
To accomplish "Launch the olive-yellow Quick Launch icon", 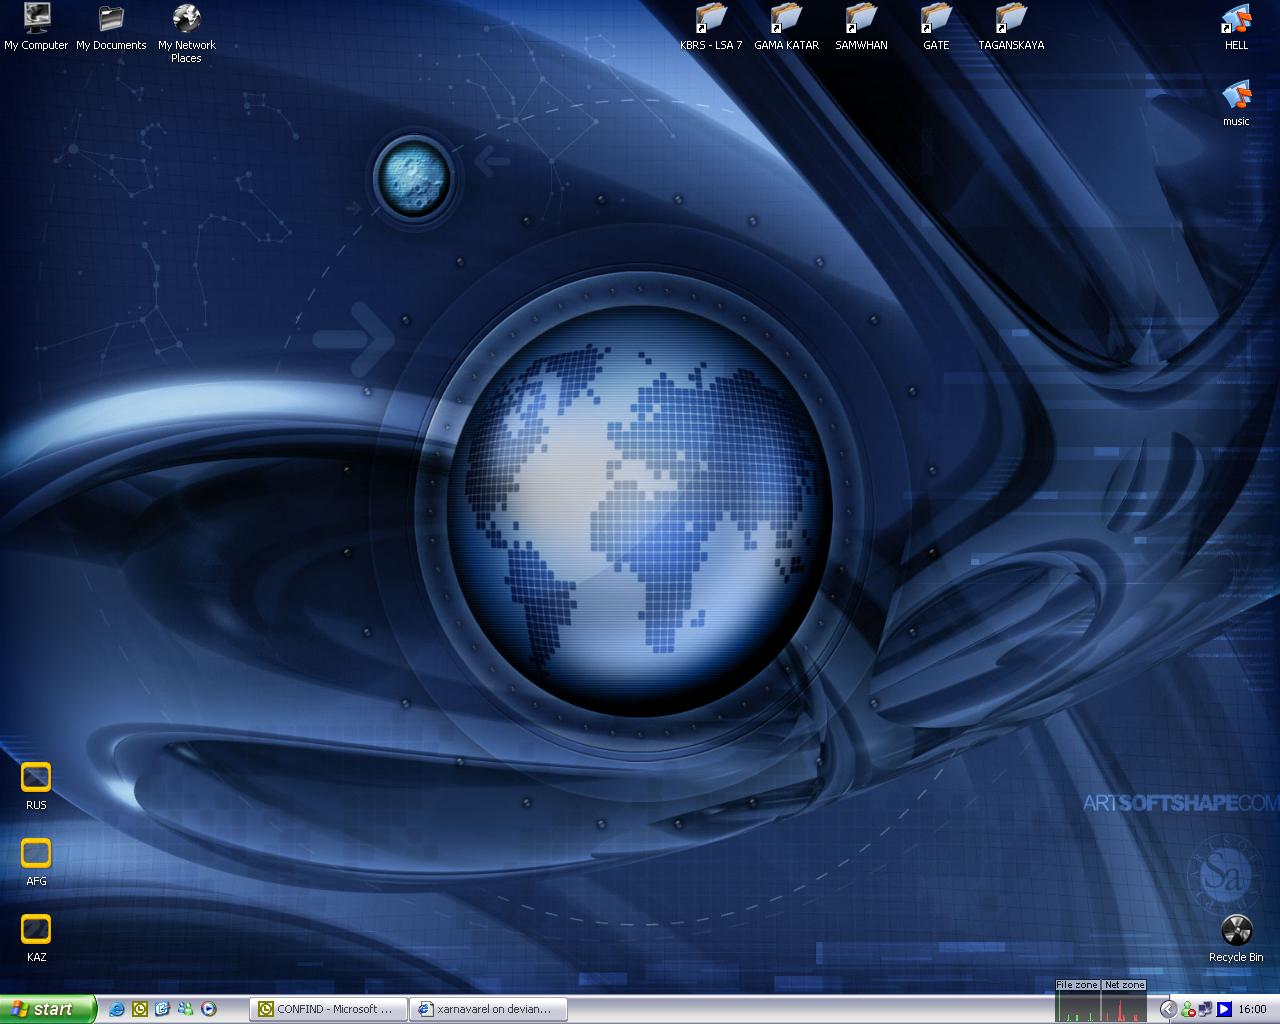I will coord(140,1009).
